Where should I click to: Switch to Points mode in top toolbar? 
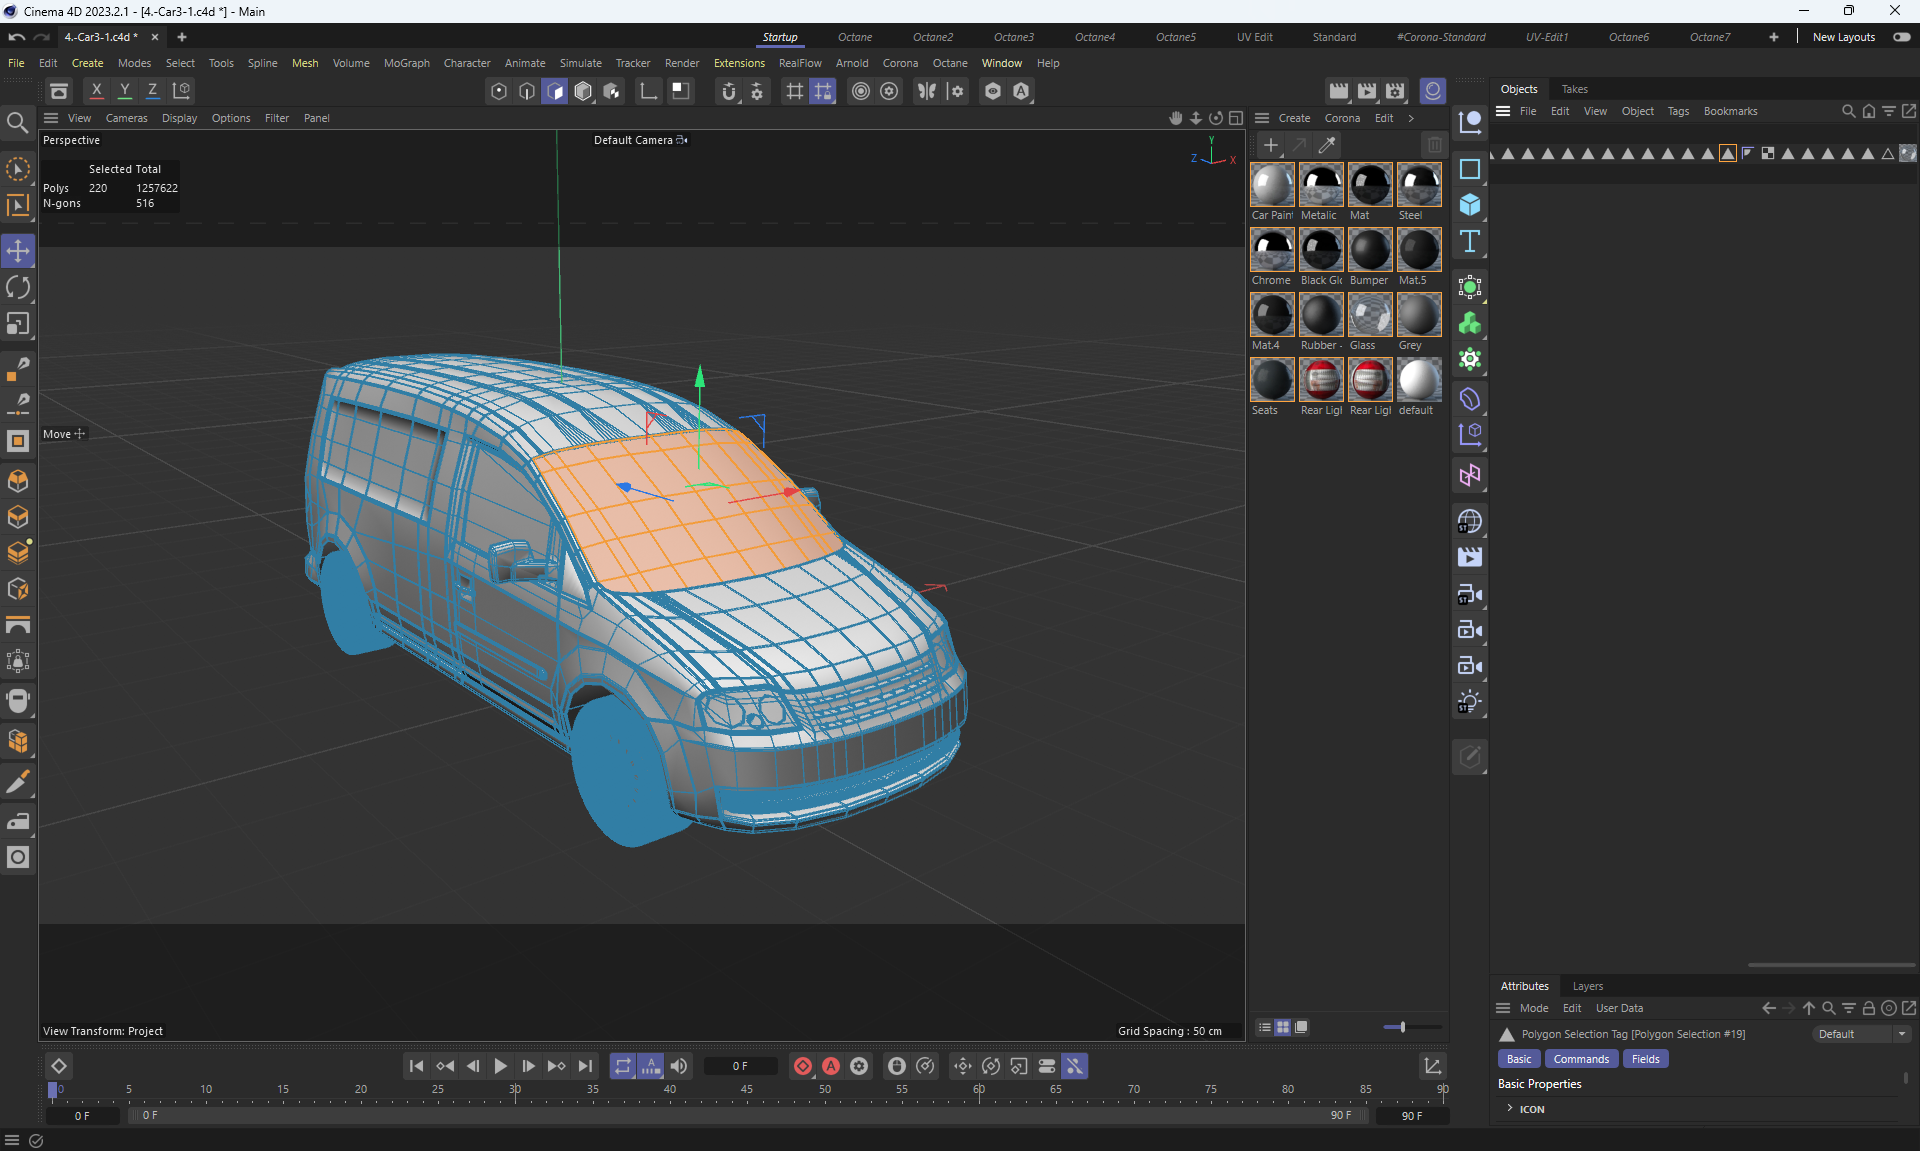click(499, 91)
